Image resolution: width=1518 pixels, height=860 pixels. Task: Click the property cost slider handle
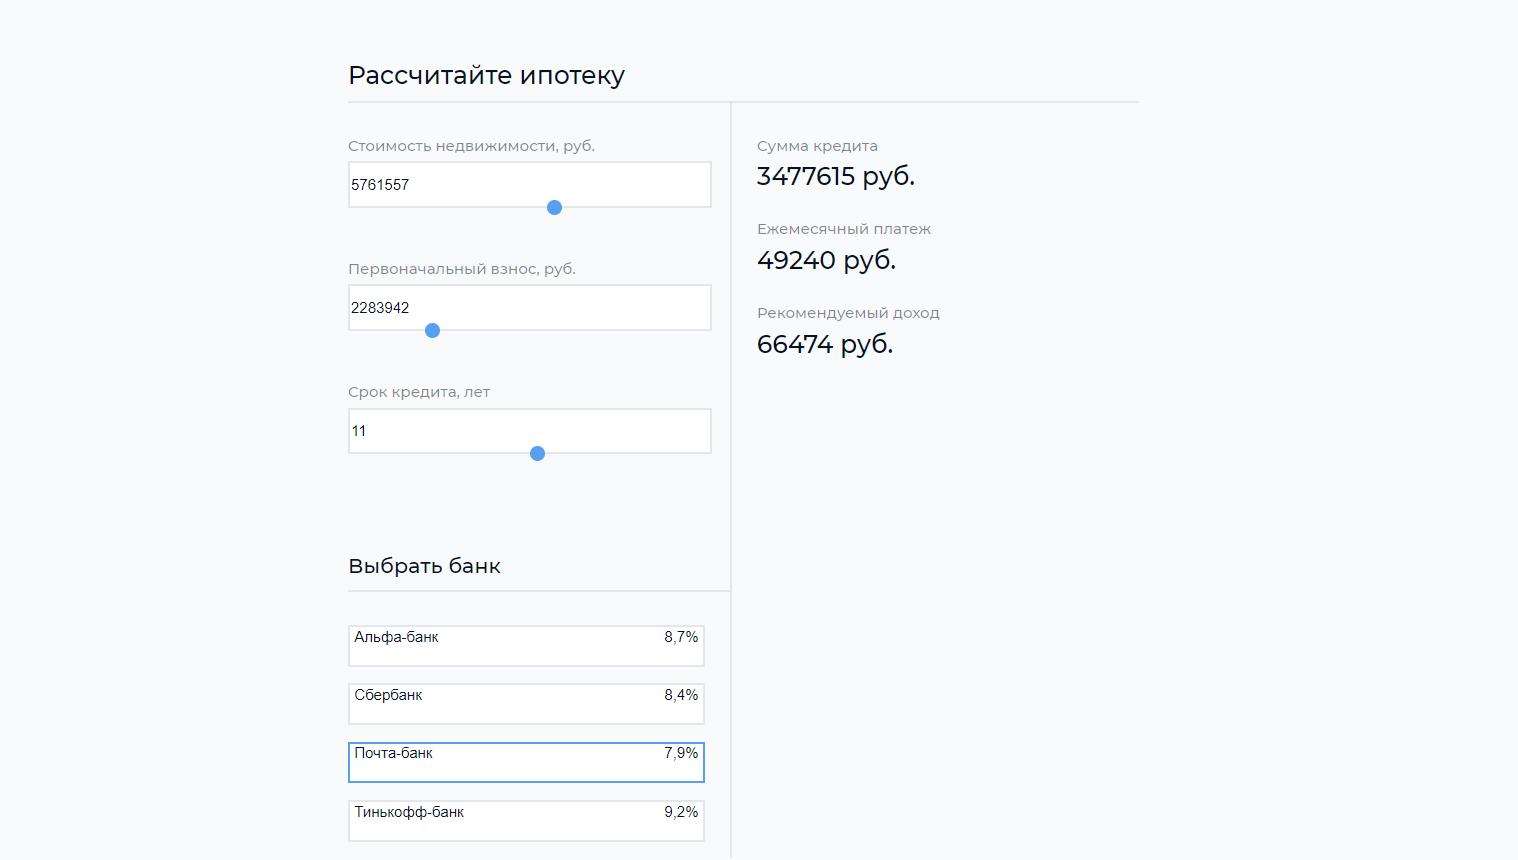(x=554, y=207)
